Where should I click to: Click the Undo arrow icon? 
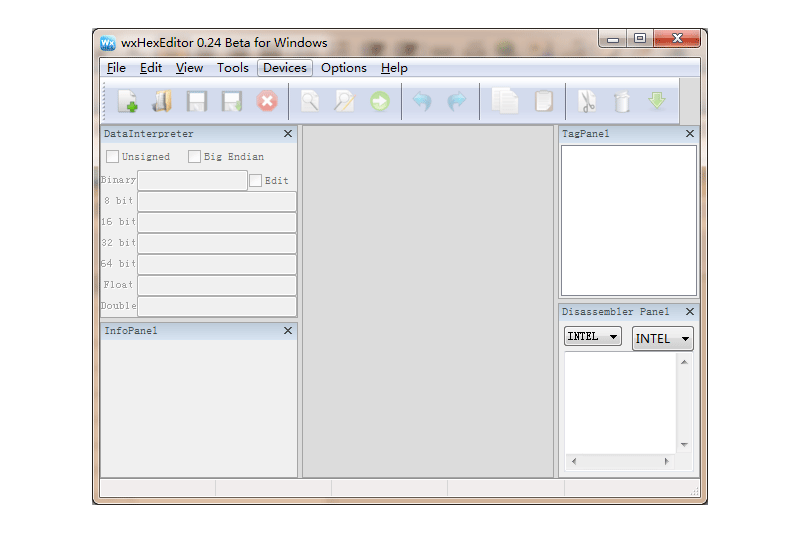coord(422,101)
